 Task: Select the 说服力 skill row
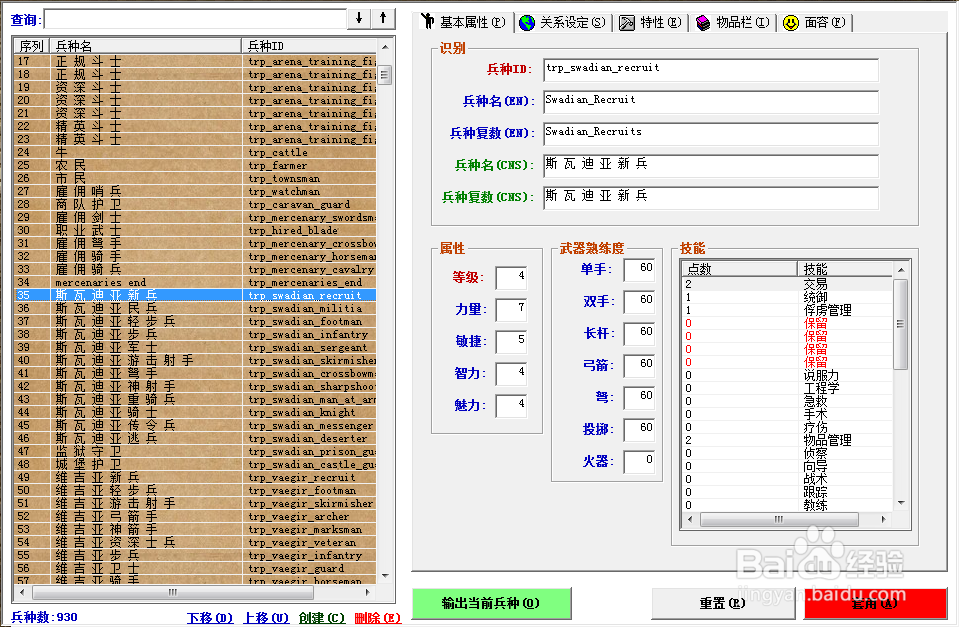click(x=788, y=375)
